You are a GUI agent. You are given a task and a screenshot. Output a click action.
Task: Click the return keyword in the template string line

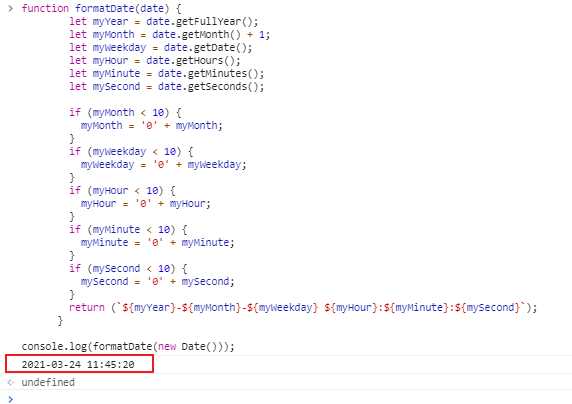tap(87, 307)
